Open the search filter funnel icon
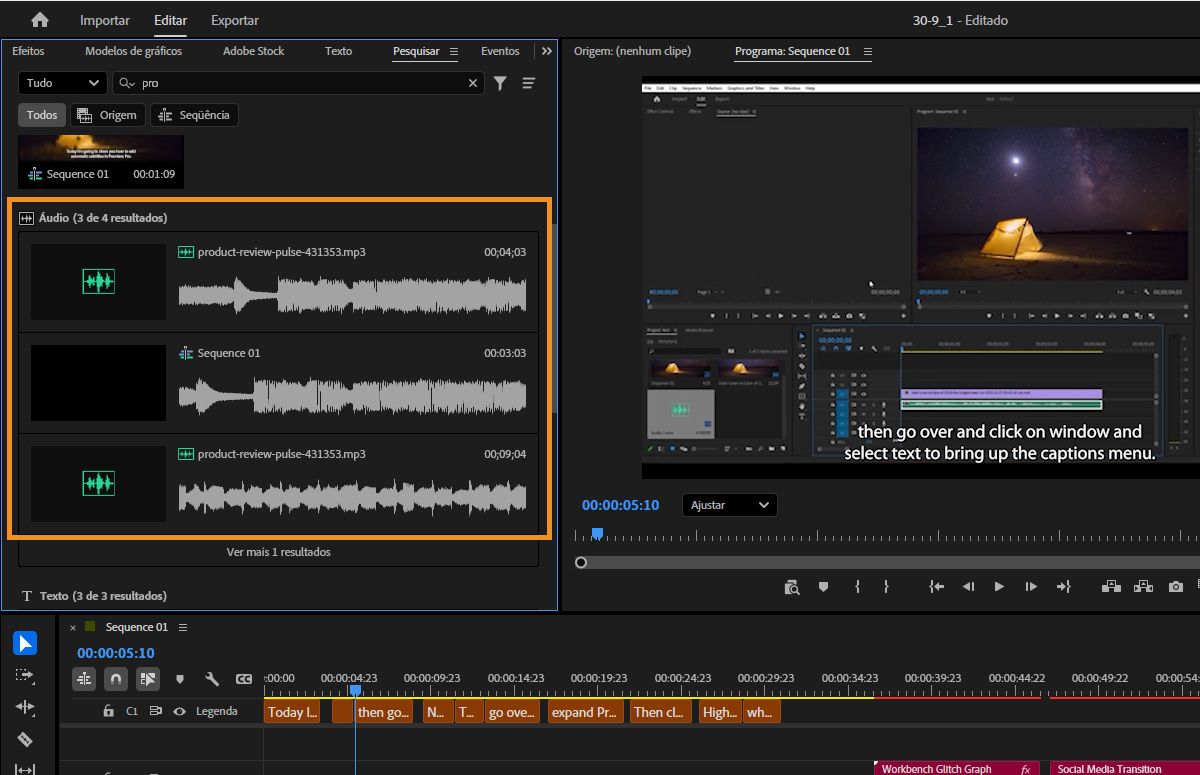Viewport: 1200px width, 775px height. tap(500, 83)
